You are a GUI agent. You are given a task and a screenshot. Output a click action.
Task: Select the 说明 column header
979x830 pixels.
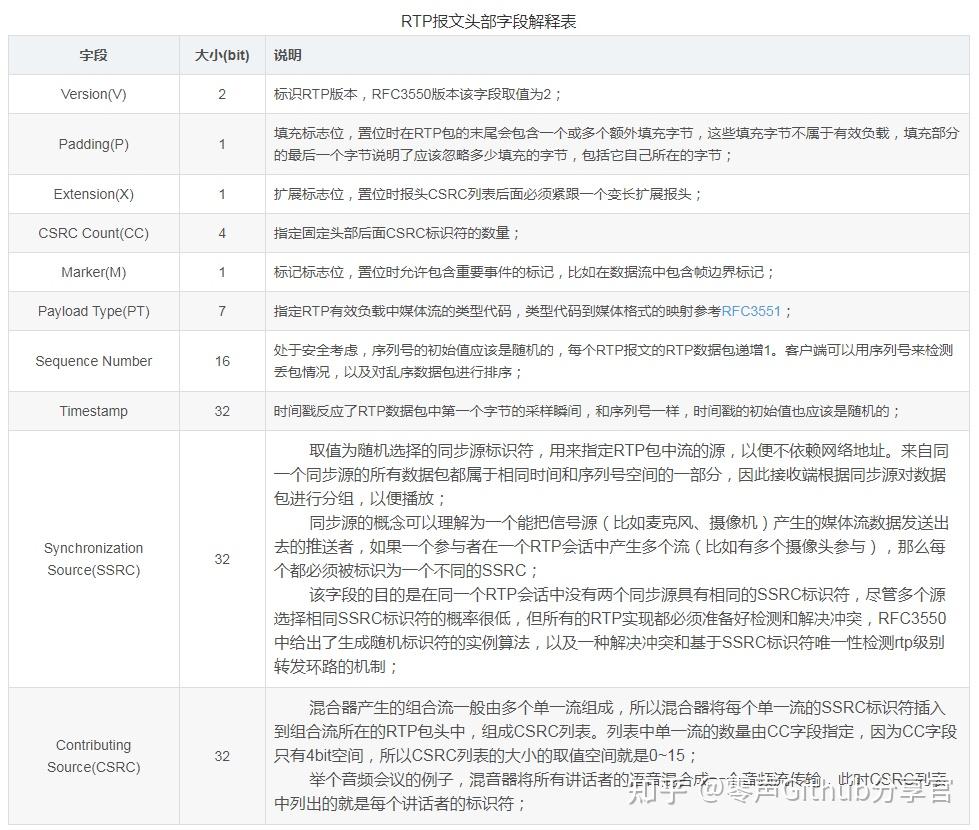290,55
